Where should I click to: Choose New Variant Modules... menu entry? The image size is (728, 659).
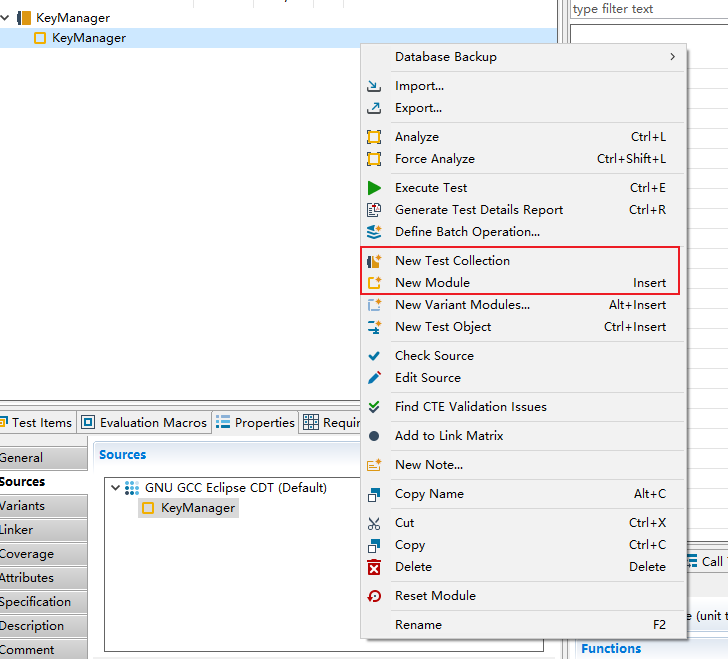coord(523,305)
